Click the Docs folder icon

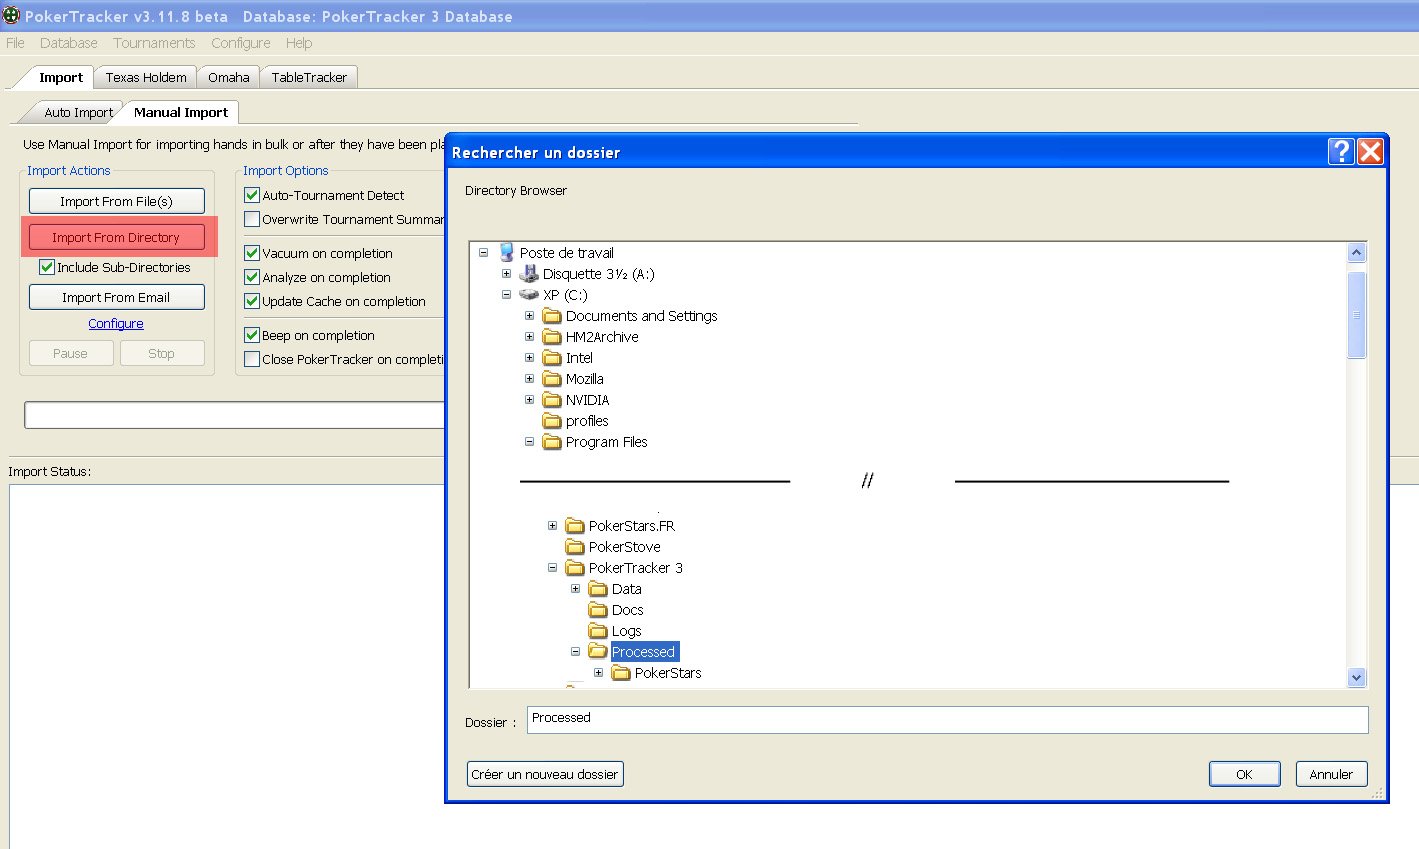click(x=598, y=610)
